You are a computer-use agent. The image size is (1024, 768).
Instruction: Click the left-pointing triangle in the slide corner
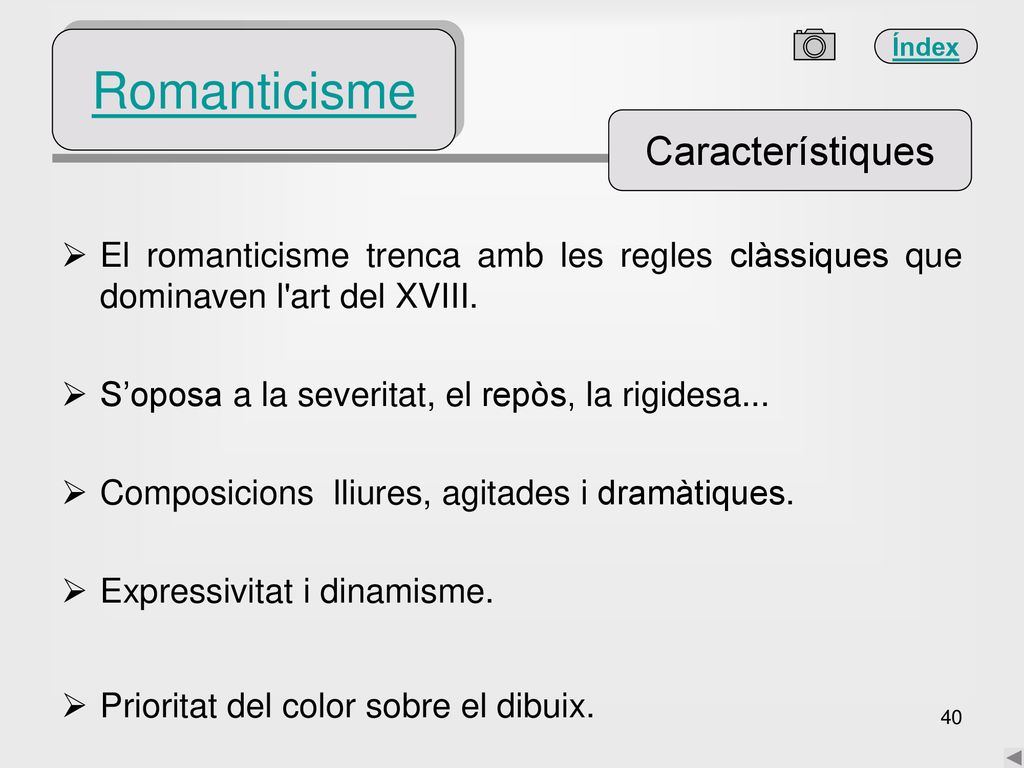(1013, 758)
